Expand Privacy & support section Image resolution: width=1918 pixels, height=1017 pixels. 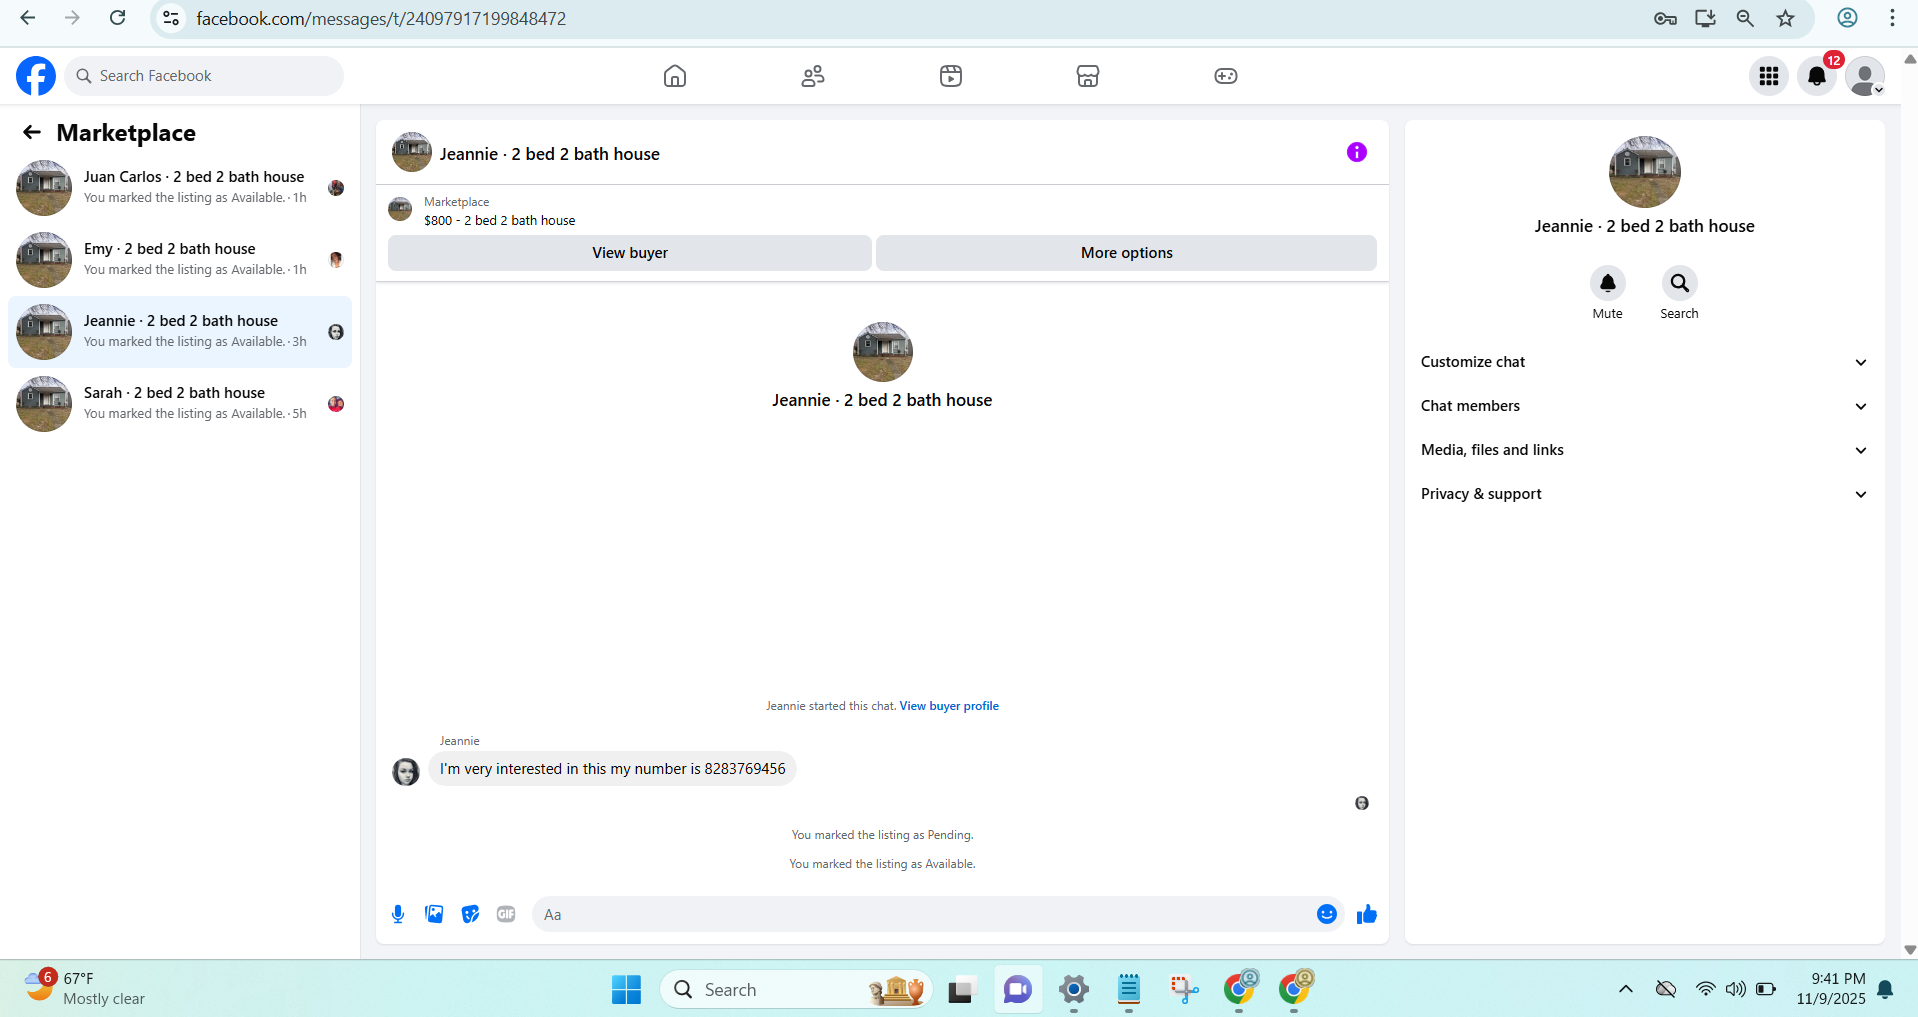pos(1644,494)
